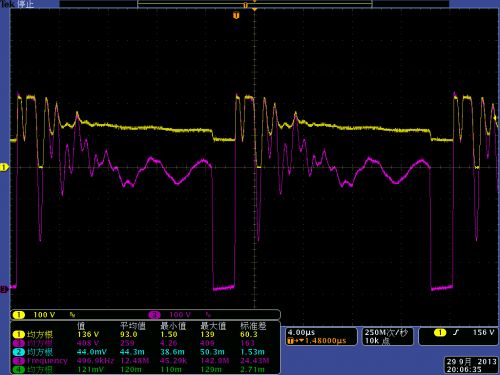
Task: Click the 1.48000µs trigger delay readout
Action: tap(326, 341)
